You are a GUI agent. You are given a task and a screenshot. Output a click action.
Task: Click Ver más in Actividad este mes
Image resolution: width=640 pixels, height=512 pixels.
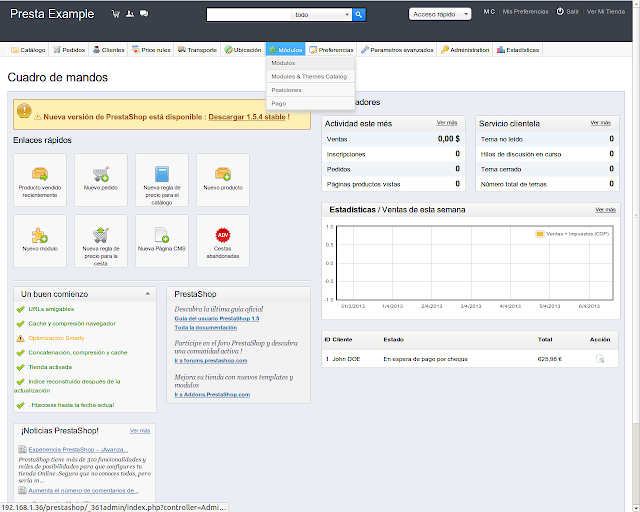(447, 122)
